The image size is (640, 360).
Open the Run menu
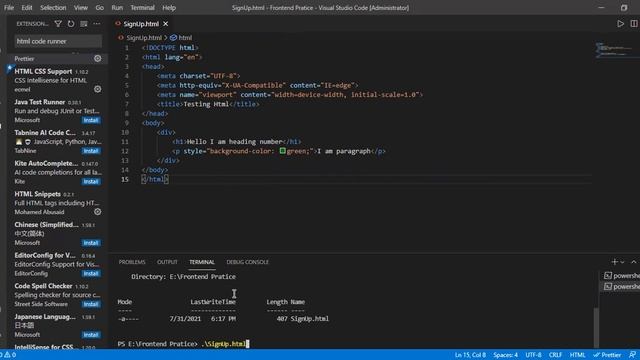coord(117,8)
